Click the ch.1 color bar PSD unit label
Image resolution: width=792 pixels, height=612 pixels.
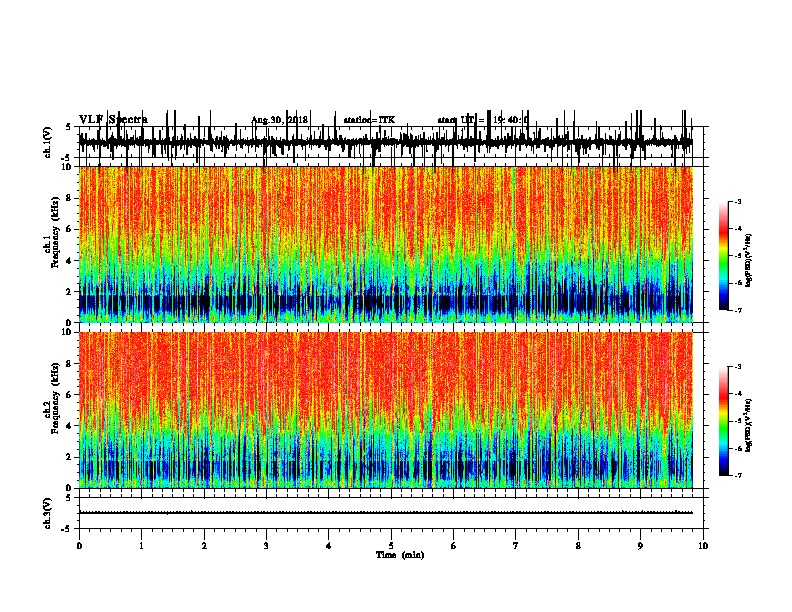(749, 261)
